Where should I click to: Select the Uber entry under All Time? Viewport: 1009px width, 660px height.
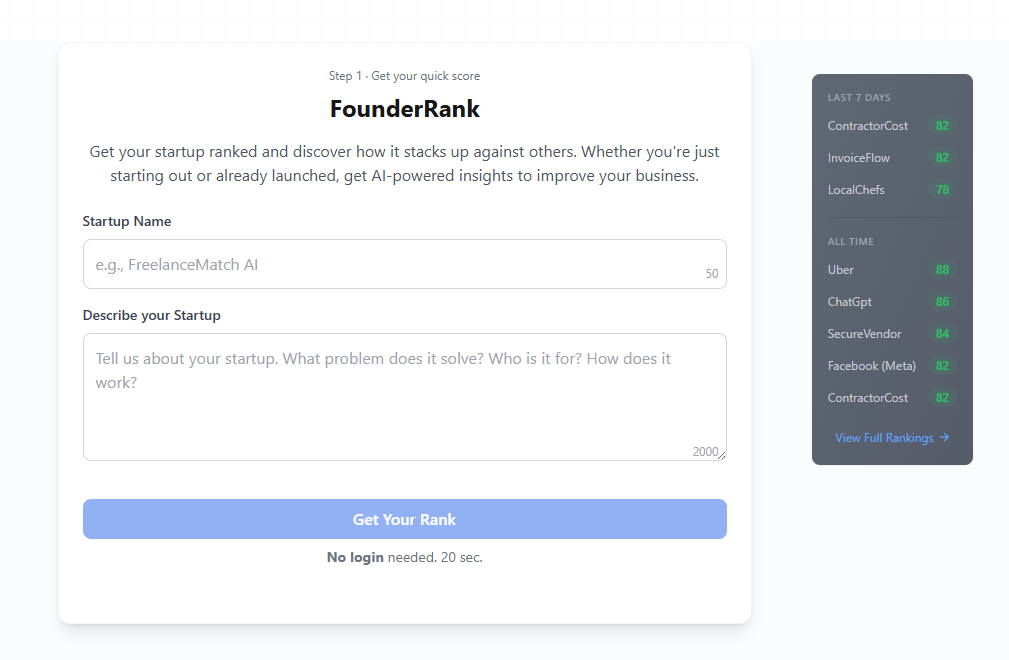840,269
